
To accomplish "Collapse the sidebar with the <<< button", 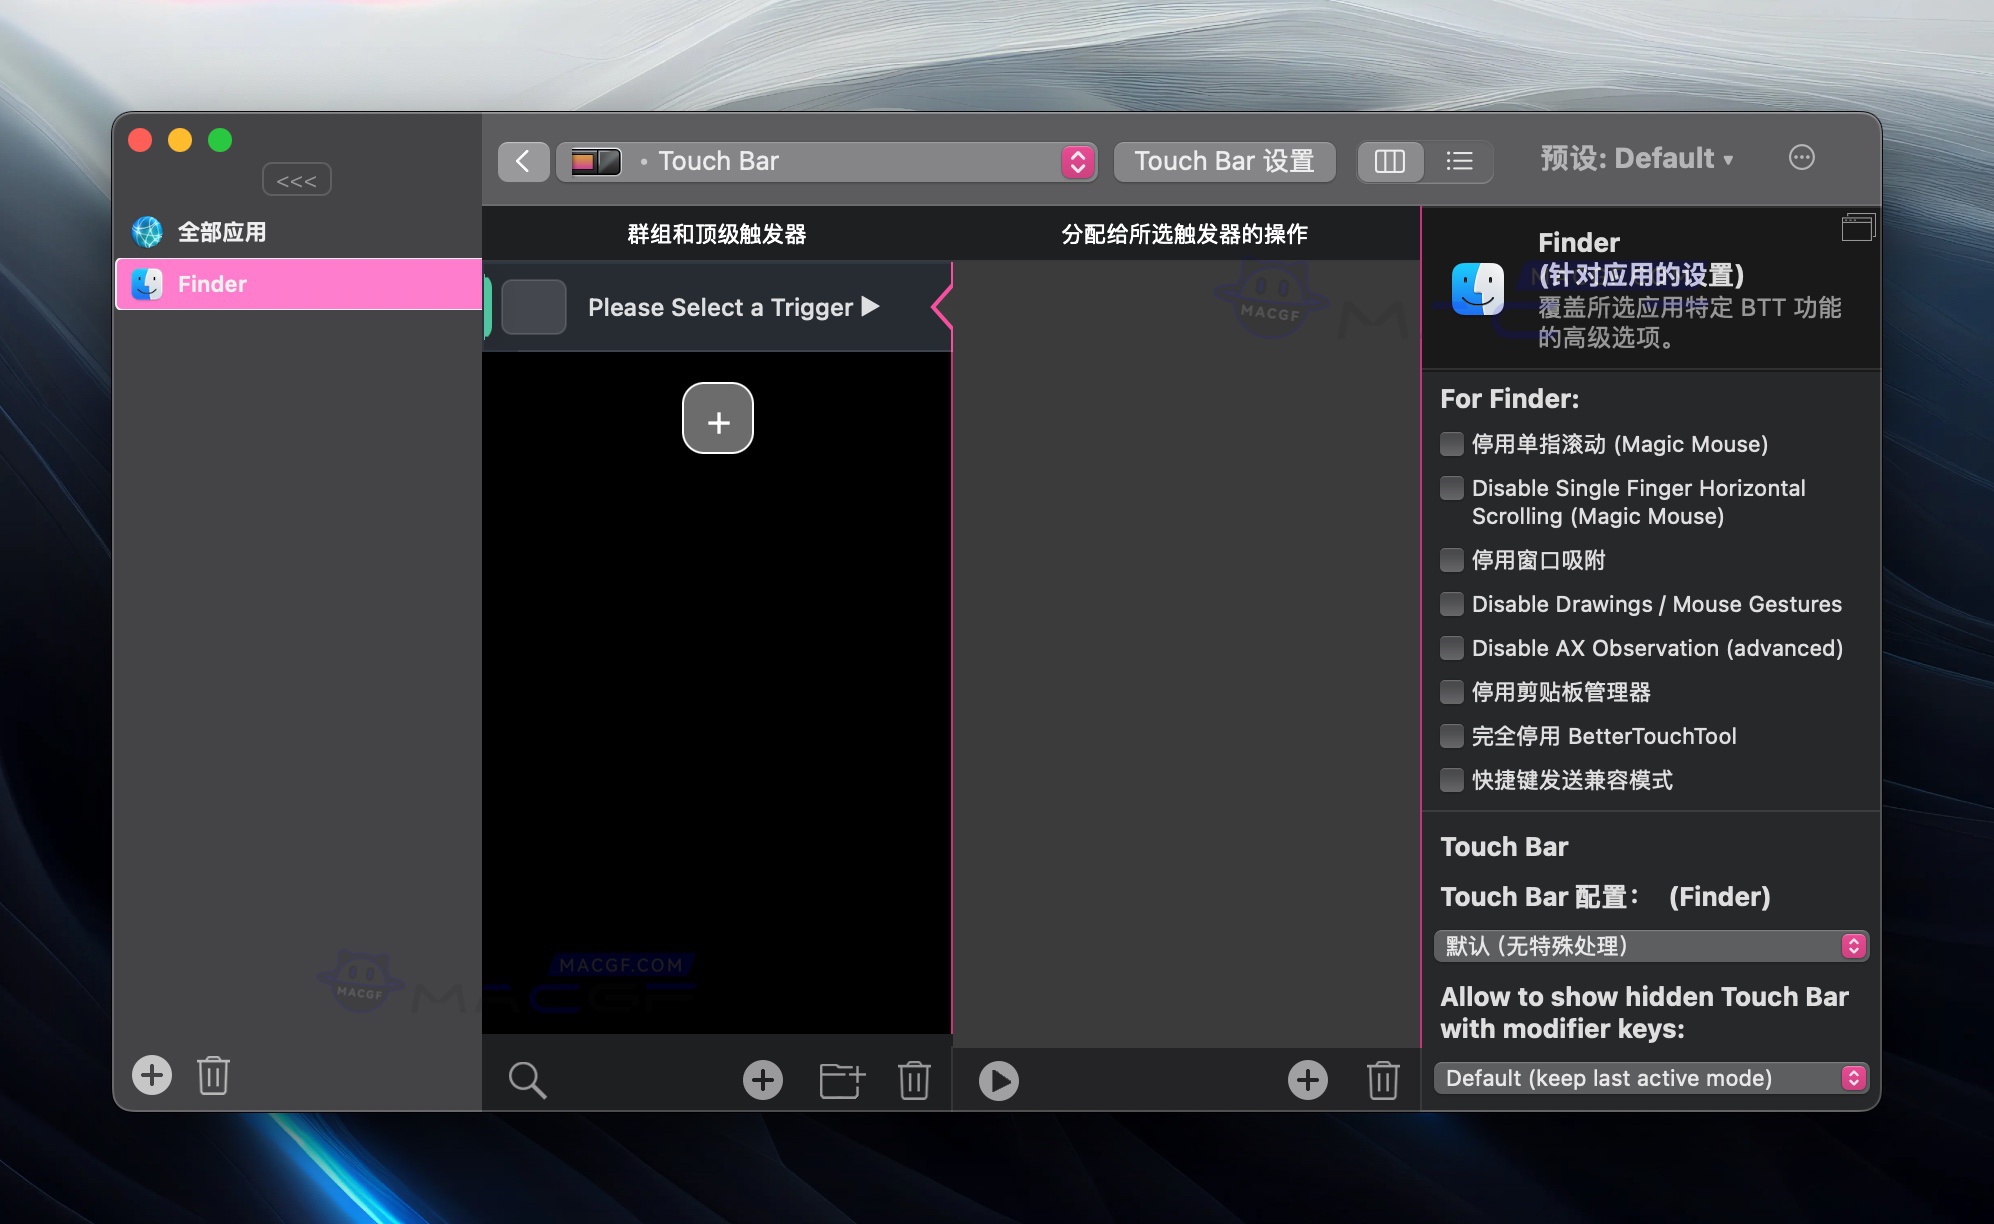I will point(297,179).
